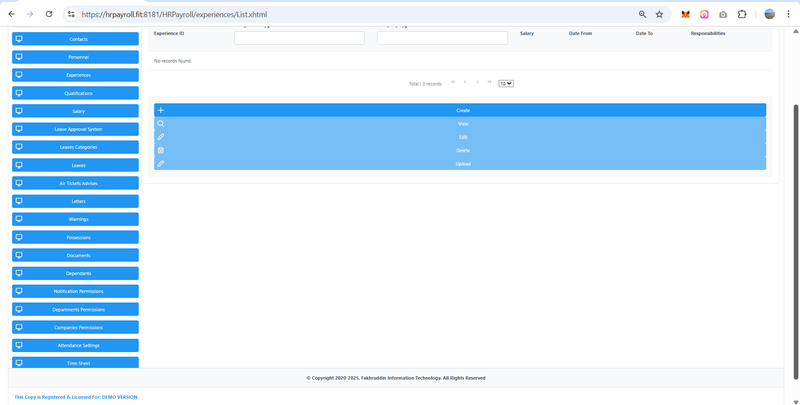Click the MetaMask fox extension icon
The width and height of the screenshot is (800, 405).
point(685,14)
